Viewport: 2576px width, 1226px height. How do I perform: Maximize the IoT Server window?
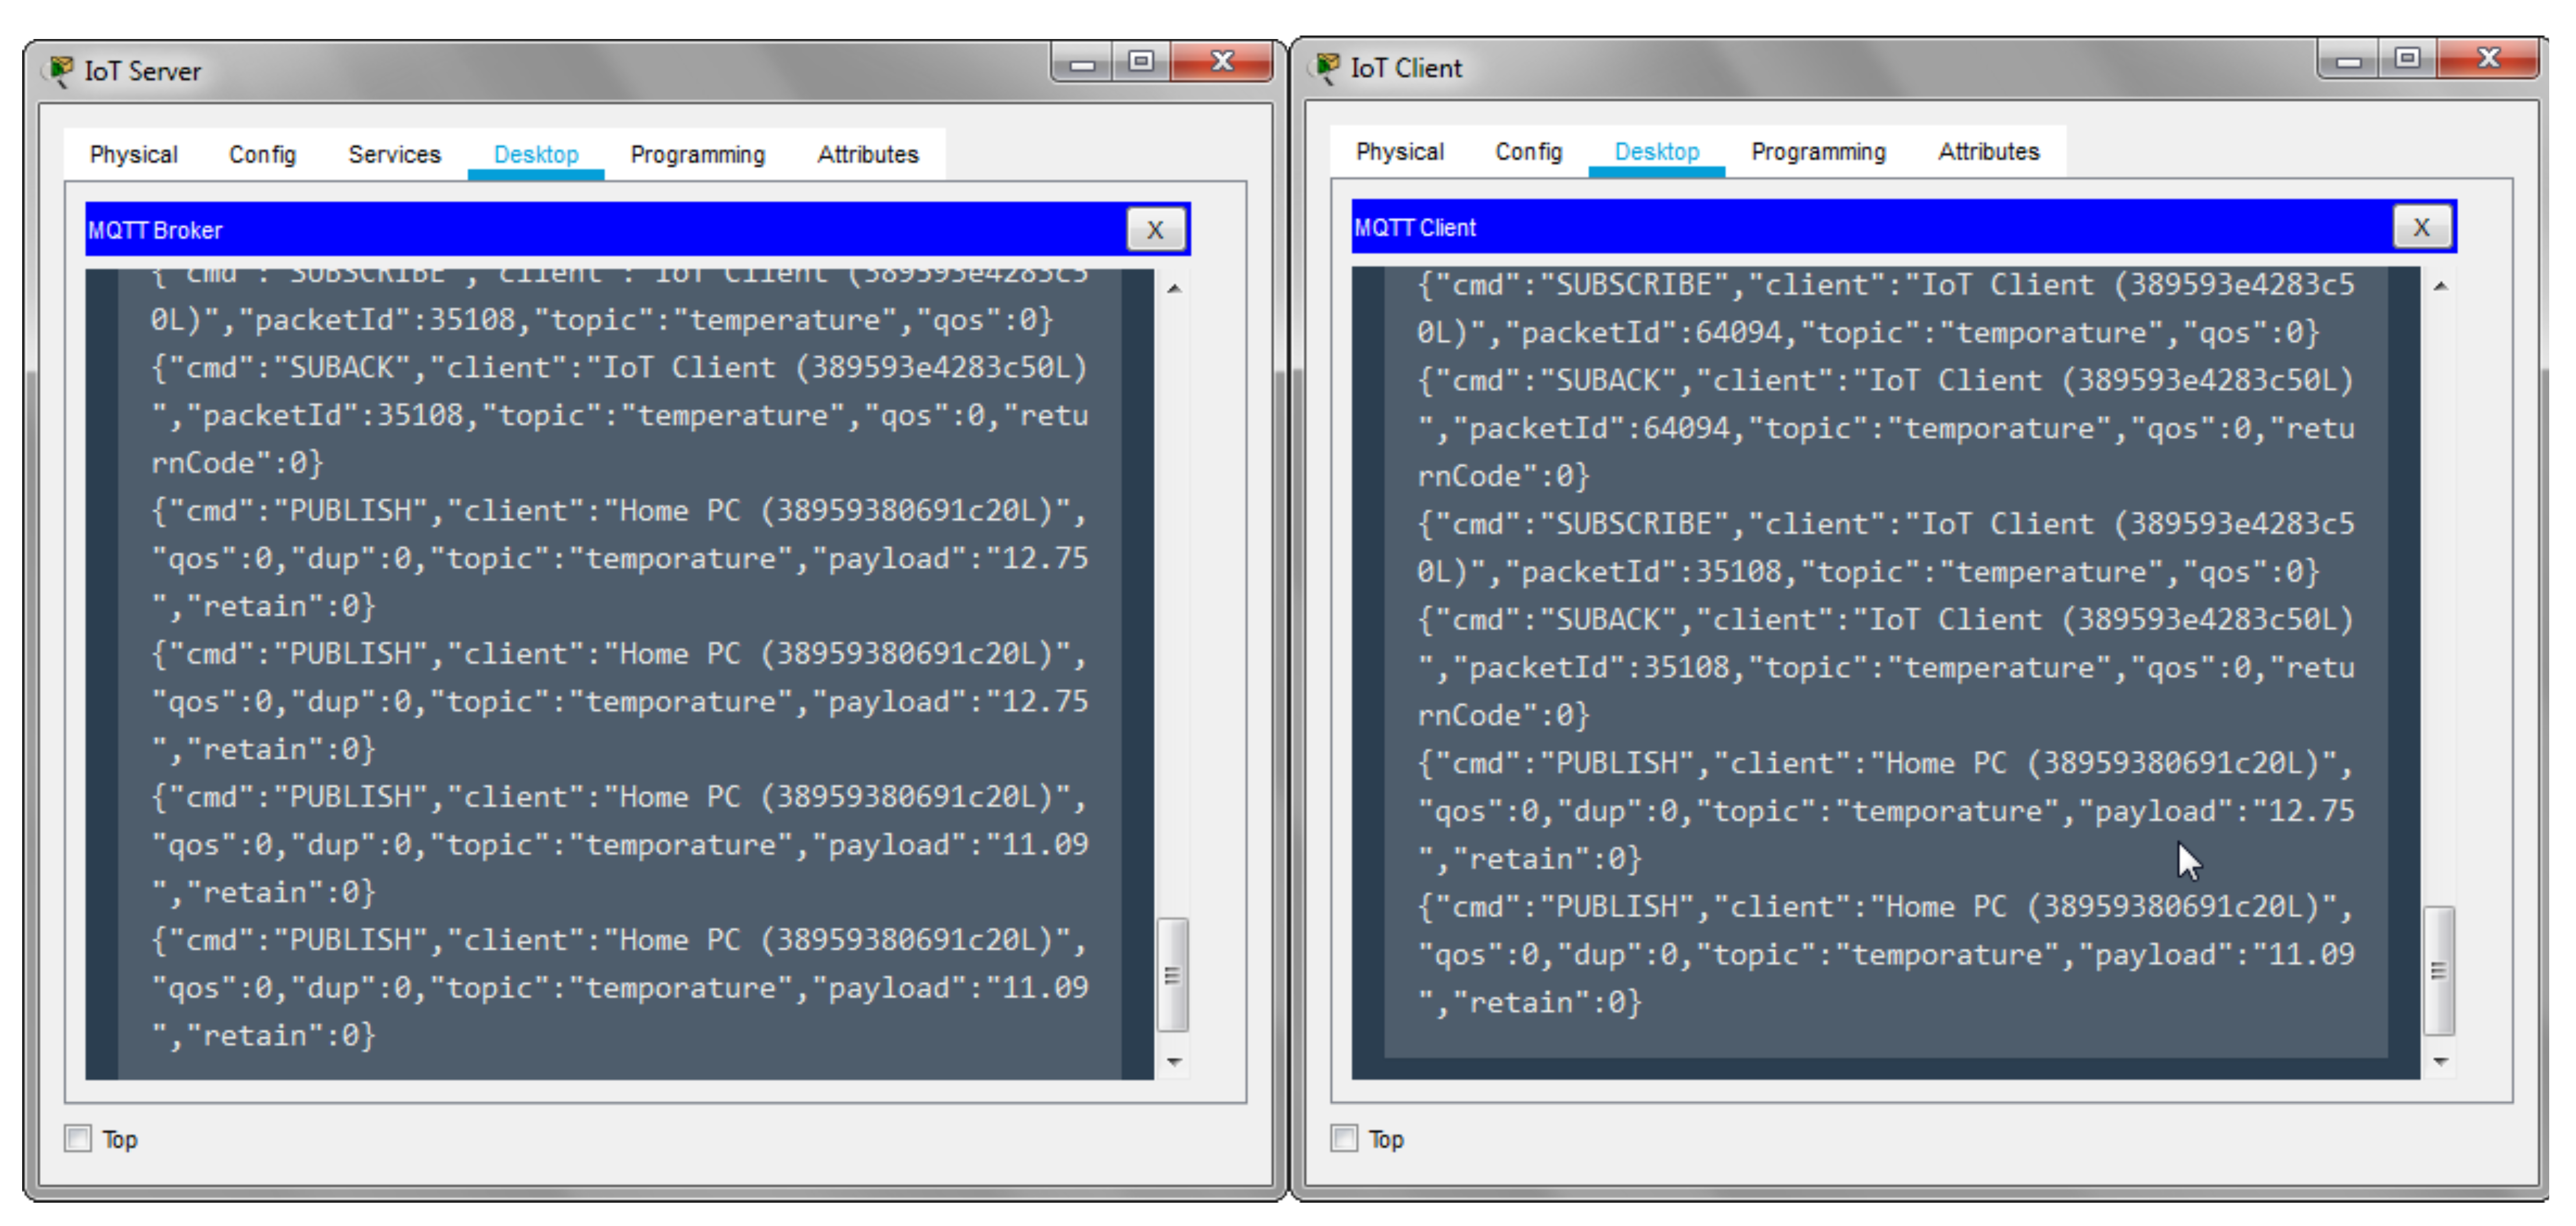click(x=1141, y=62)
